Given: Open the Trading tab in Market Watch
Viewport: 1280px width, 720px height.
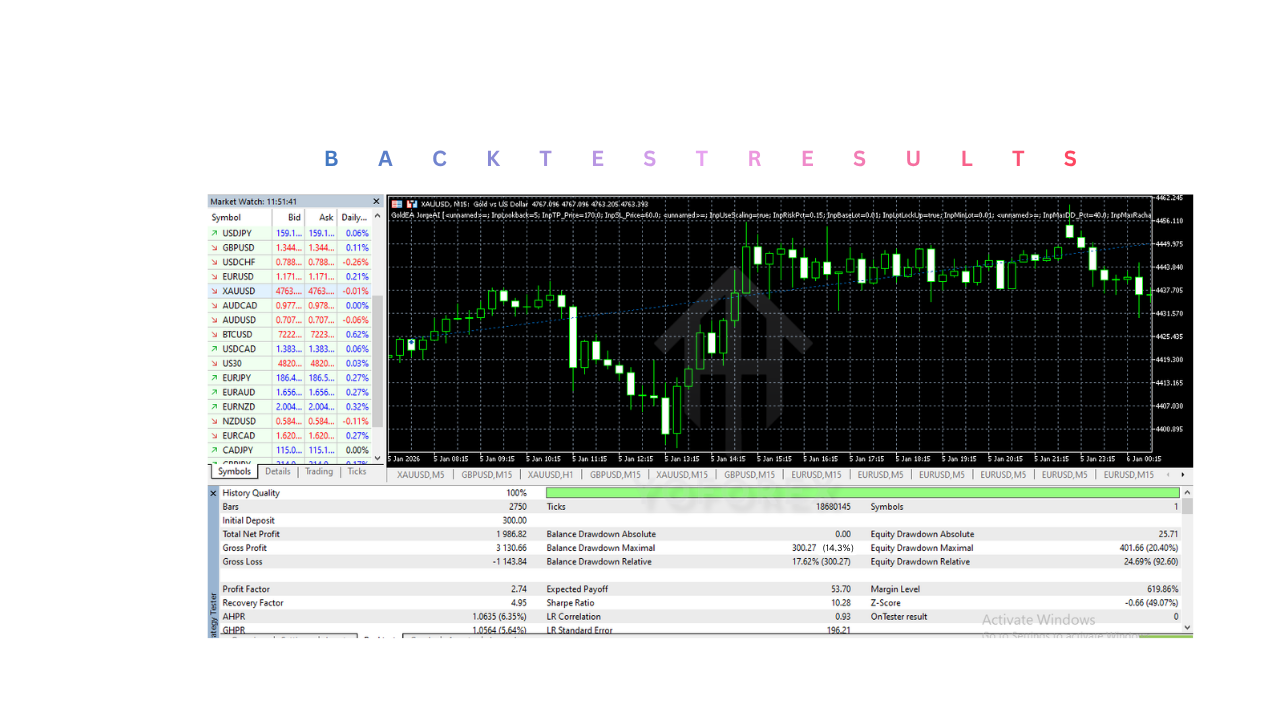Looking at the screenshot, I should click(x=319, y=472).
